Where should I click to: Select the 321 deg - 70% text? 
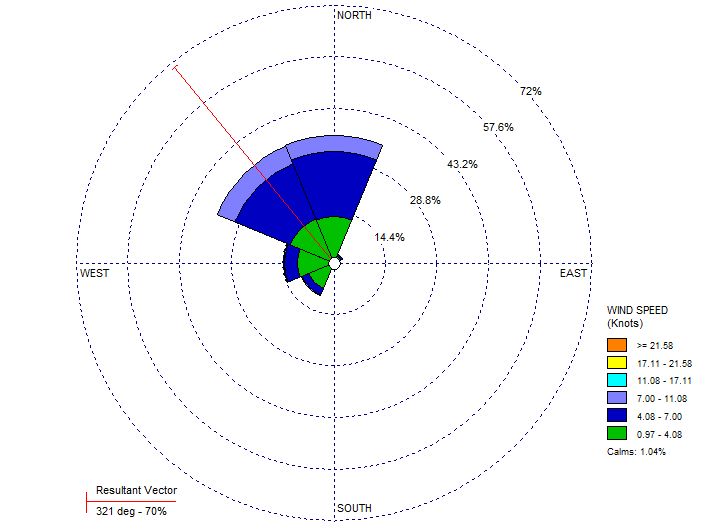(131, 511)
